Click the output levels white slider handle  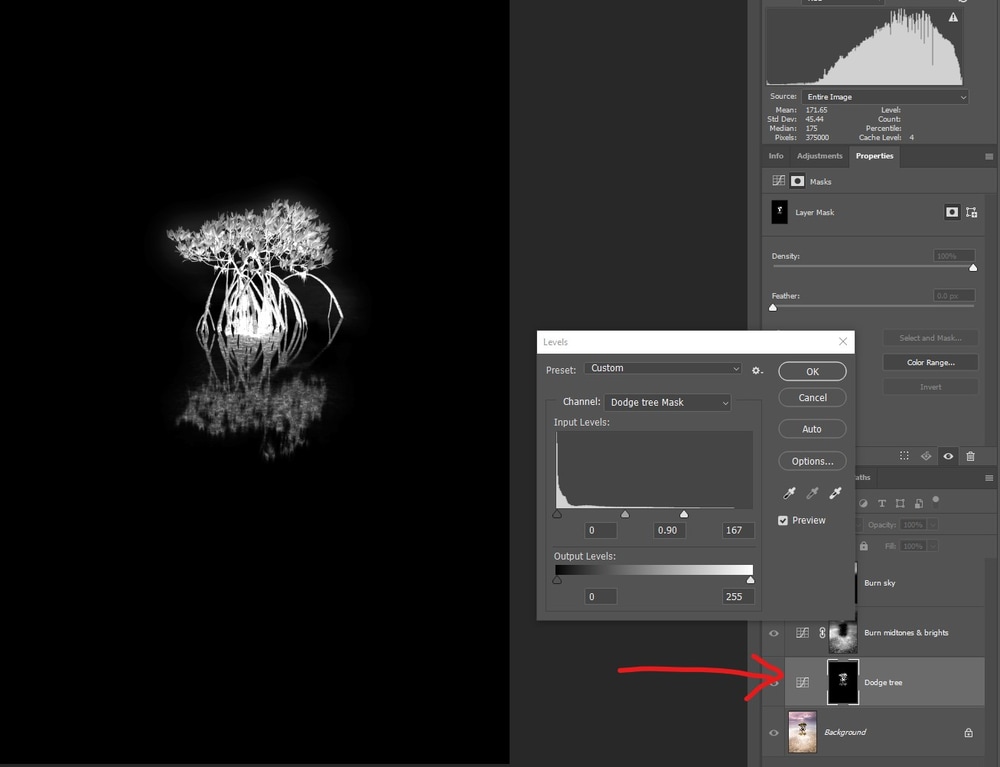point(751,580)
